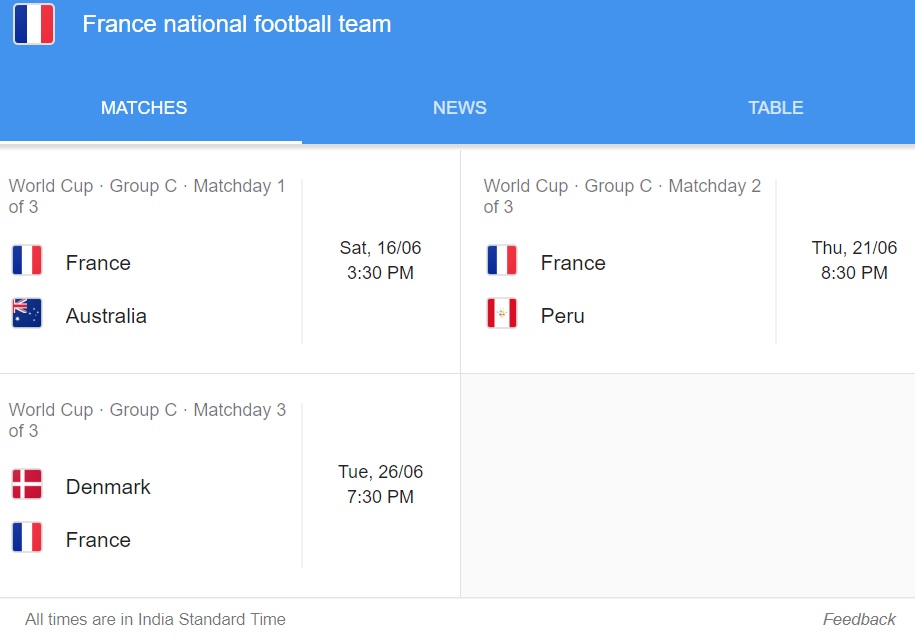Viewport: 915px width, 639px height.
Task: Click the Denmark flag icon
Action: click(27, 484)
